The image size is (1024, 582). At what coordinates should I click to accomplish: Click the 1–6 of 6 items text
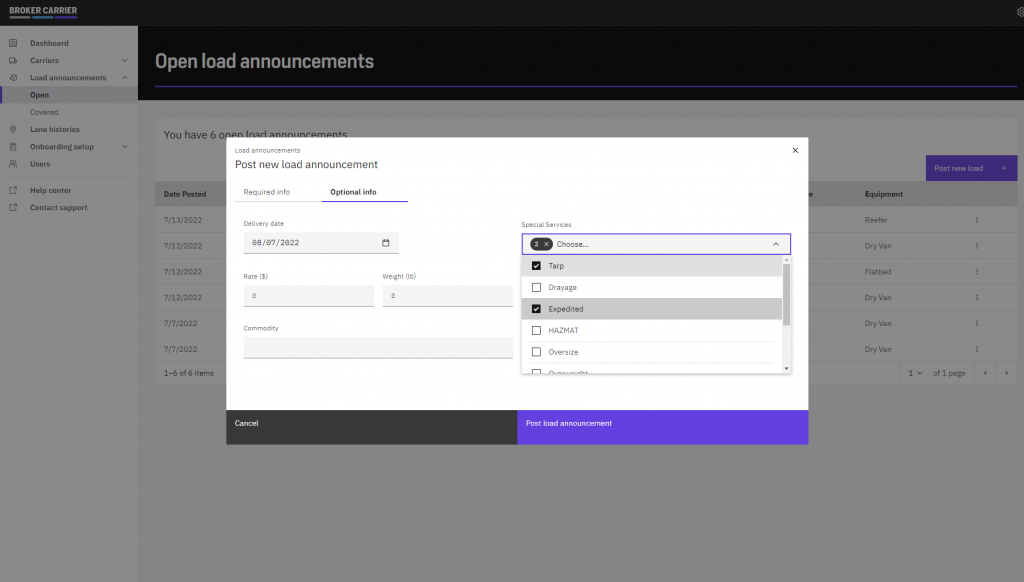coord(189,373)
